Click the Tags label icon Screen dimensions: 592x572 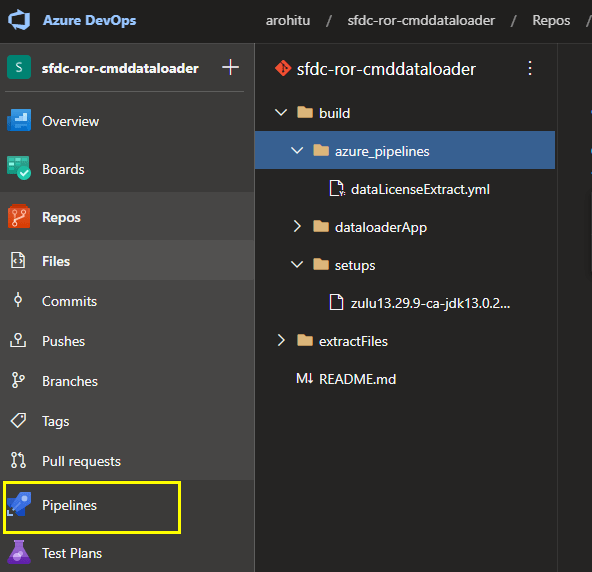18,420
